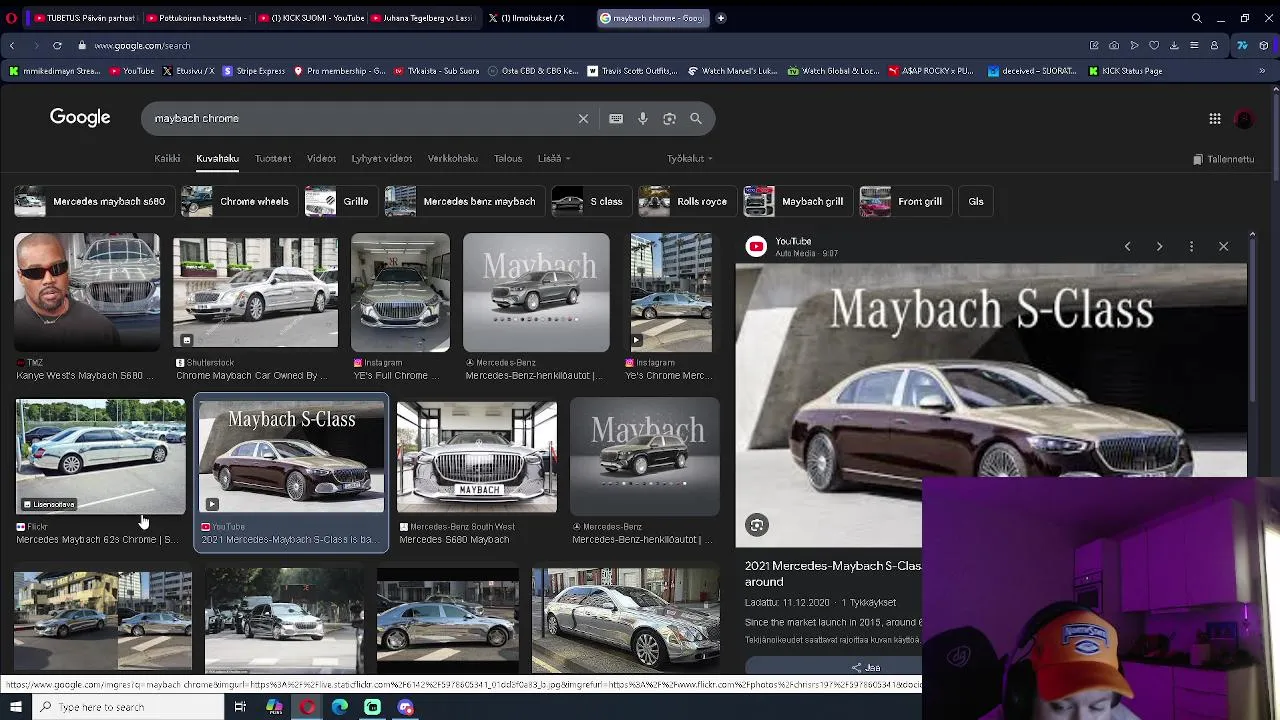Open the preview panel three-dot menu
Viewport: 1280px width, 720px height.
click(1191, 246)
